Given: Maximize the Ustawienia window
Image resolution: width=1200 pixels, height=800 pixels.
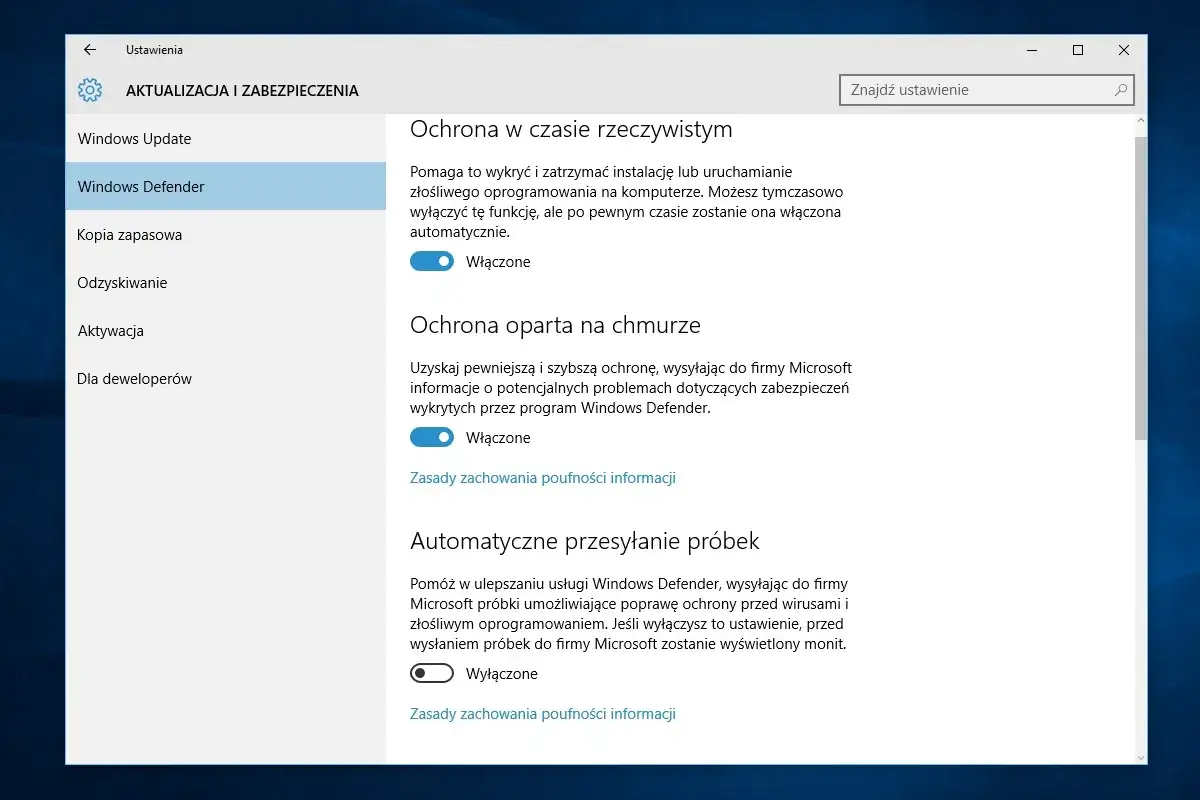Looking at the screenshot, I should pyautogui.click(x=1078, y=50).
